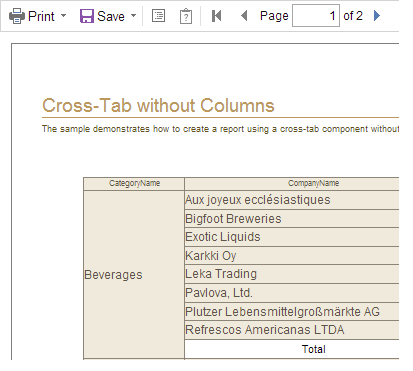
Task: Click the sample description text line
Action: [220, 129]
